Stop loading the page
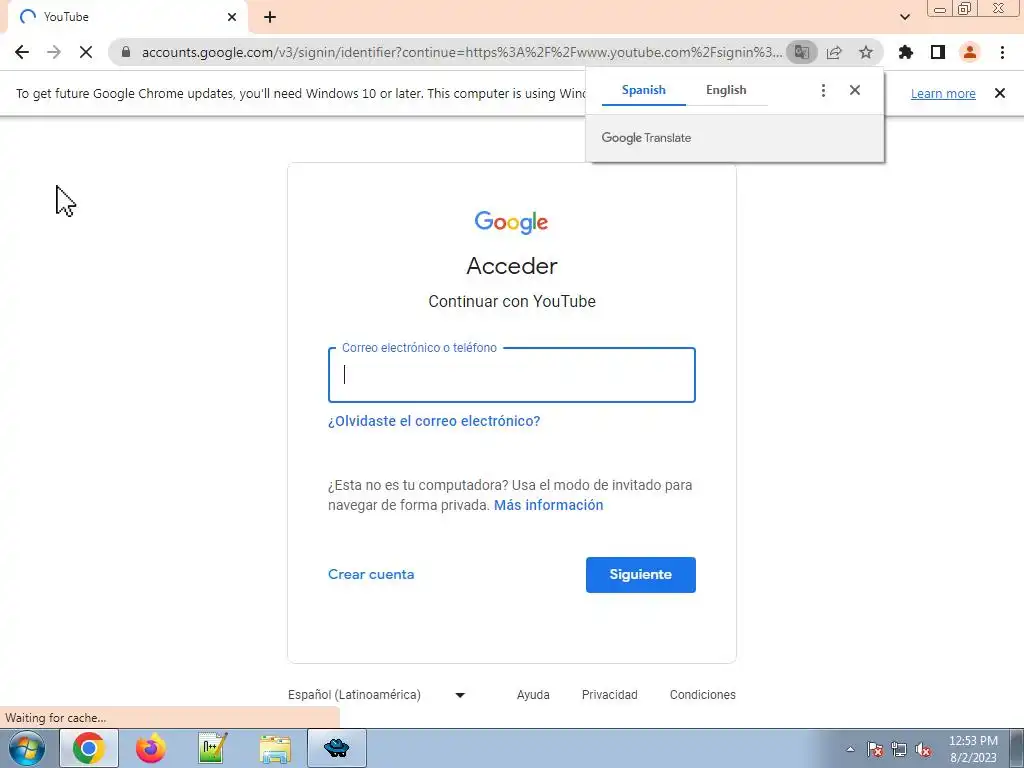 [x=86, y=52]
